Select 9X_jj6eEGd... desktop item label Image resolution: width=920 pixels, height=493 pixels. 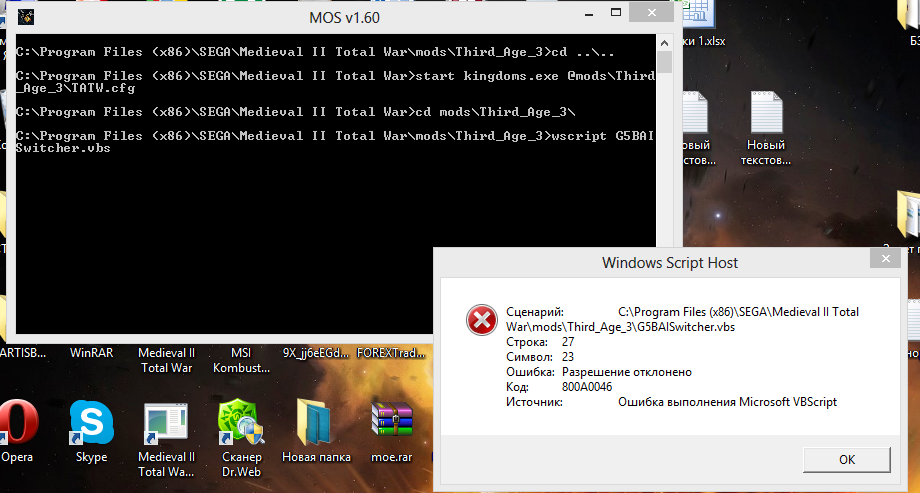click(316, 353)
